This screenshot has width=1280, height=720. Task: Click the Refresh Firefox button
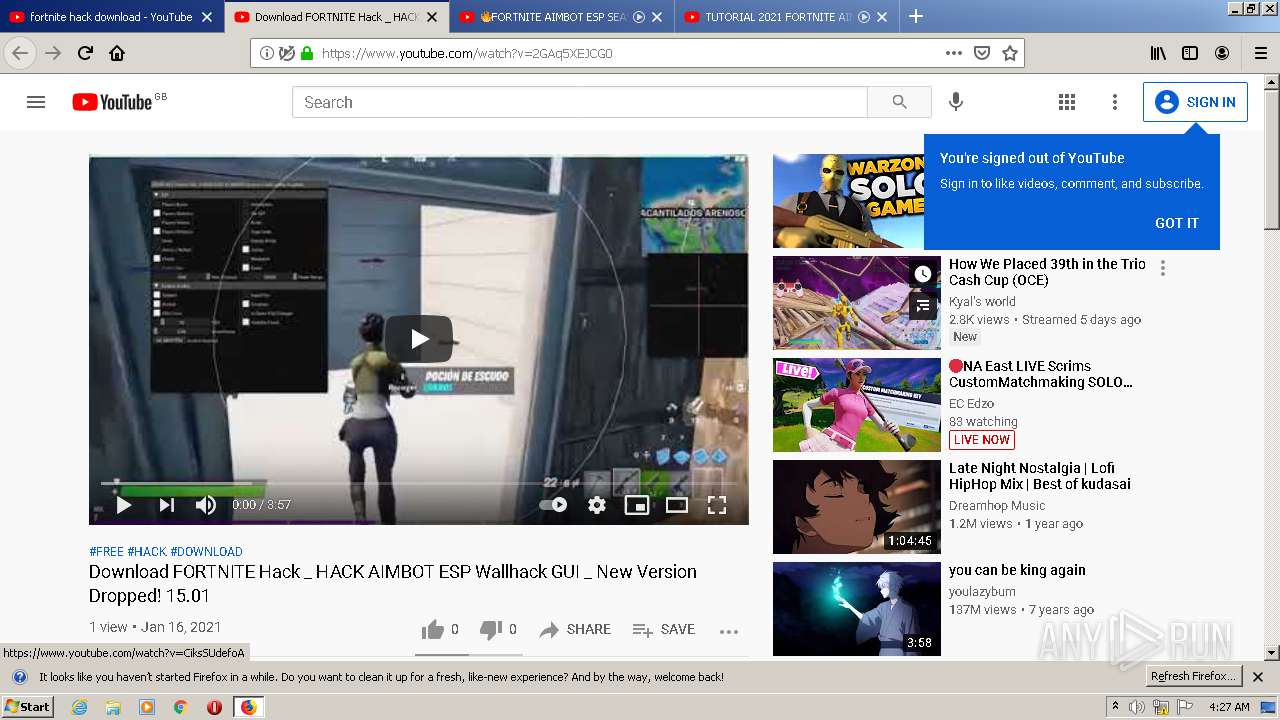pyautogui.click(x=1192, y=676)
